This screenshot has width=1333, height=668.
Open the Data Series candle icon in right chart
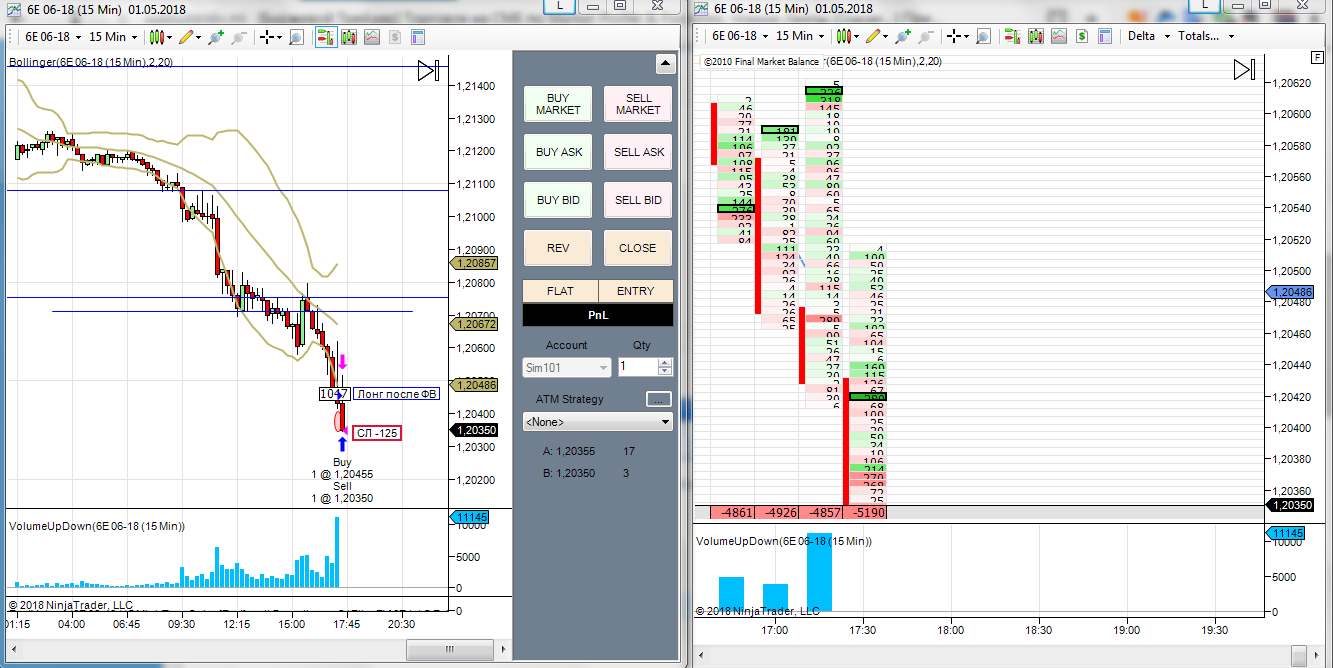click(1037, 36)
